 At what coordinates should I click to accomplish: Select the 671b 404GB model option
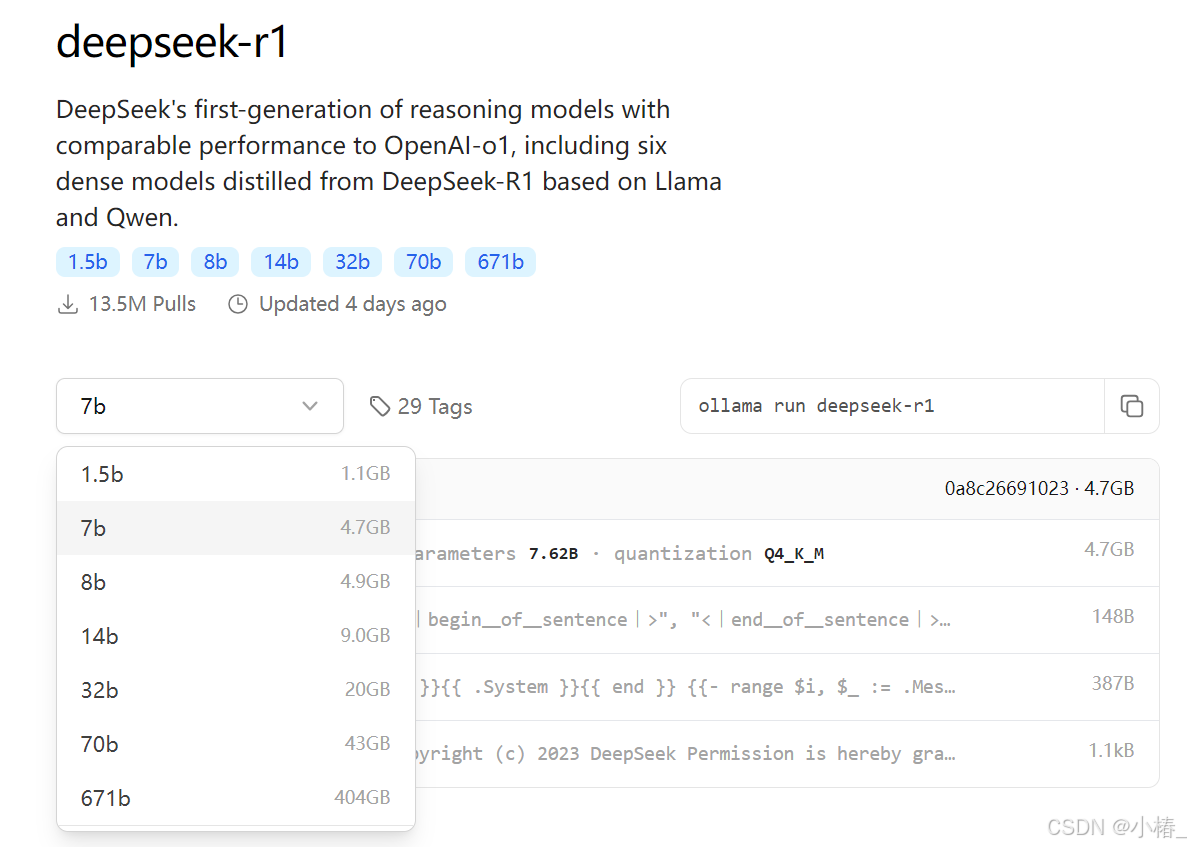pyautogui.click(x=235, y=798)
